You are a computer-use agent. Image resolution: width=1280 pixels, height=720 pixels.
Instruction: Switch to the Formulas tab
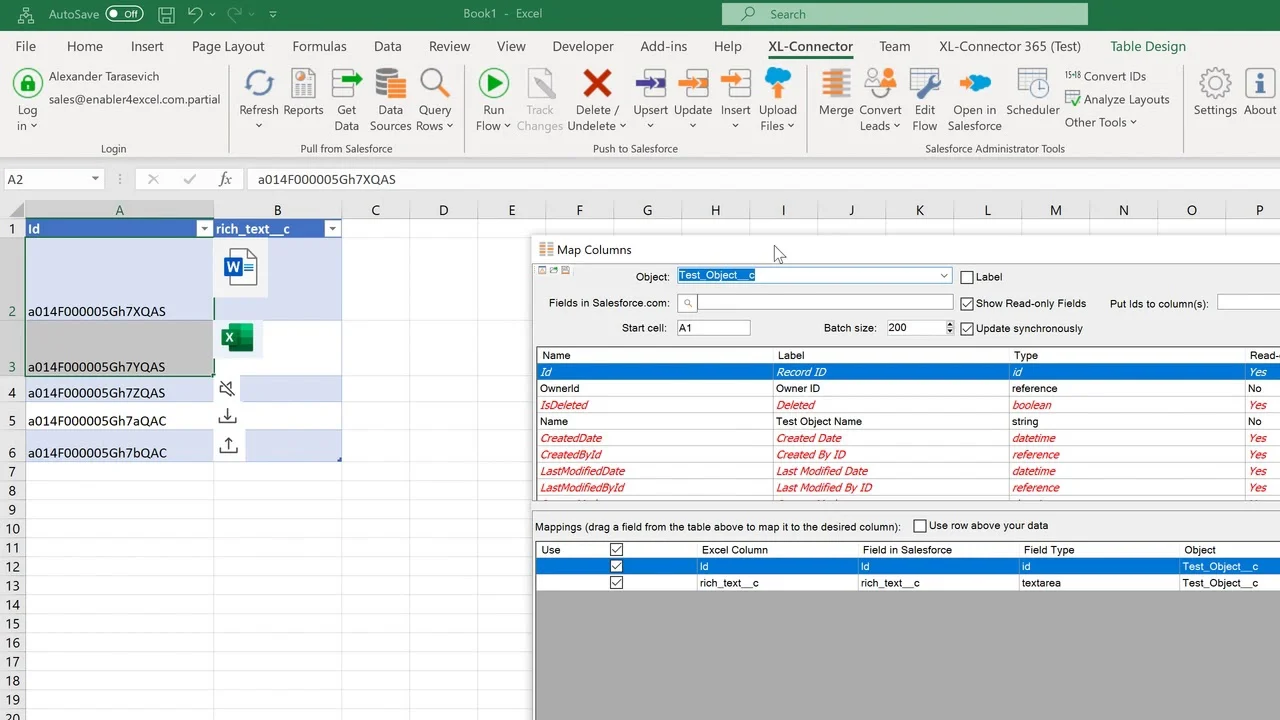point(319,46)
